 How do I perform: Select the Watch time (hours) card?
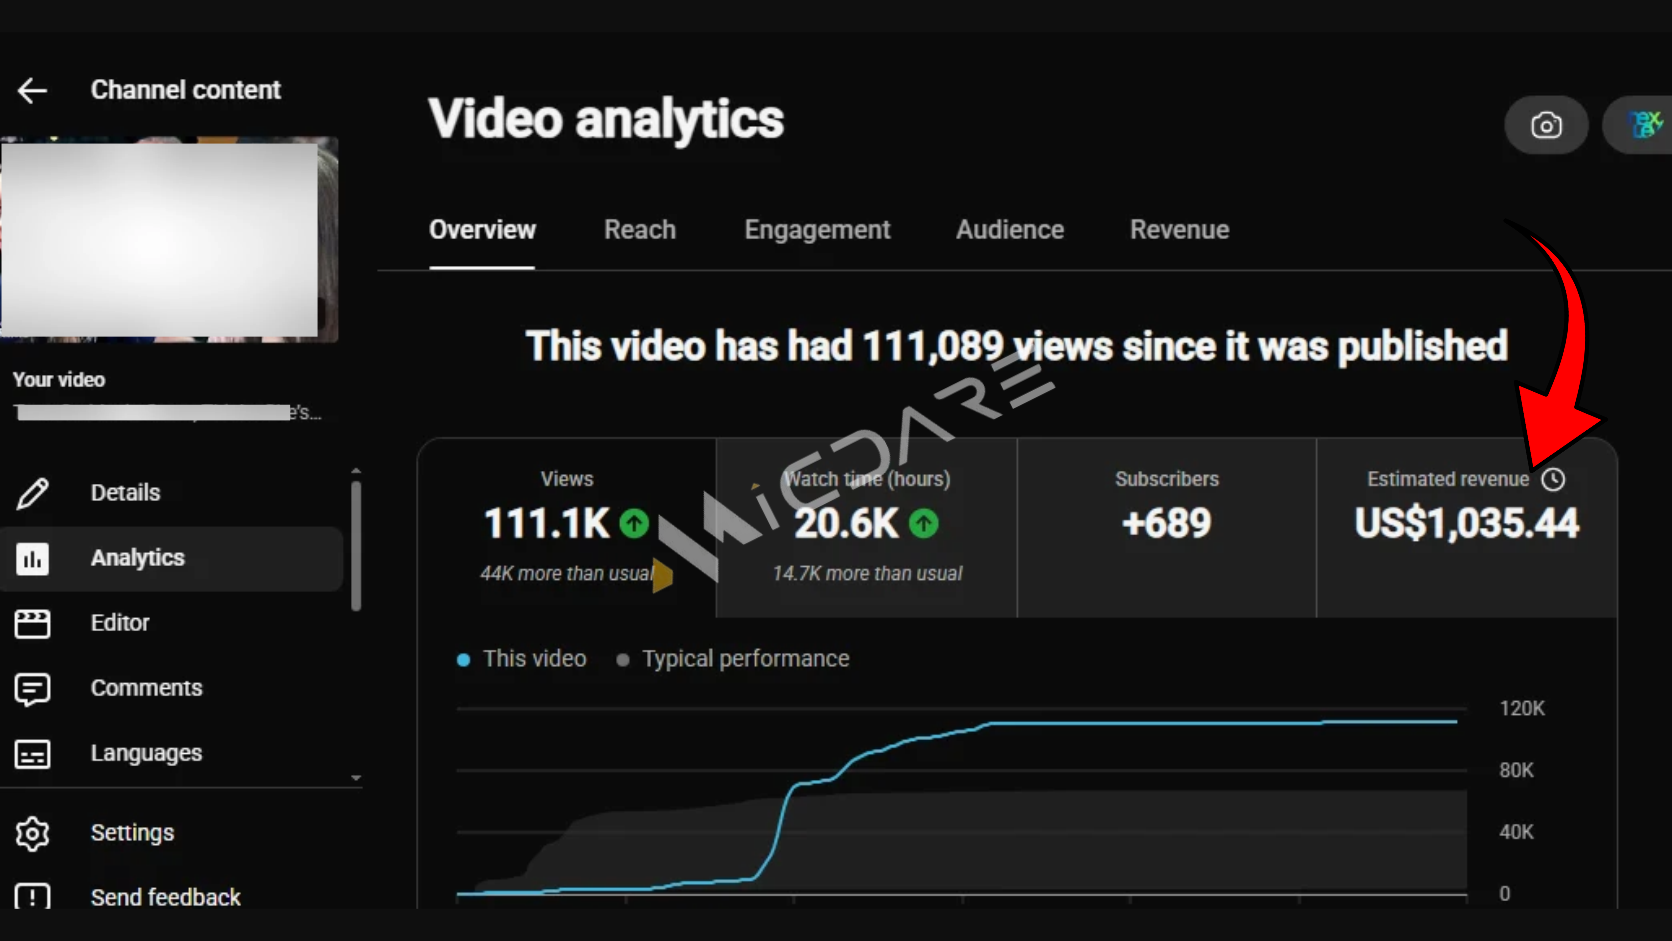point(867,528)
